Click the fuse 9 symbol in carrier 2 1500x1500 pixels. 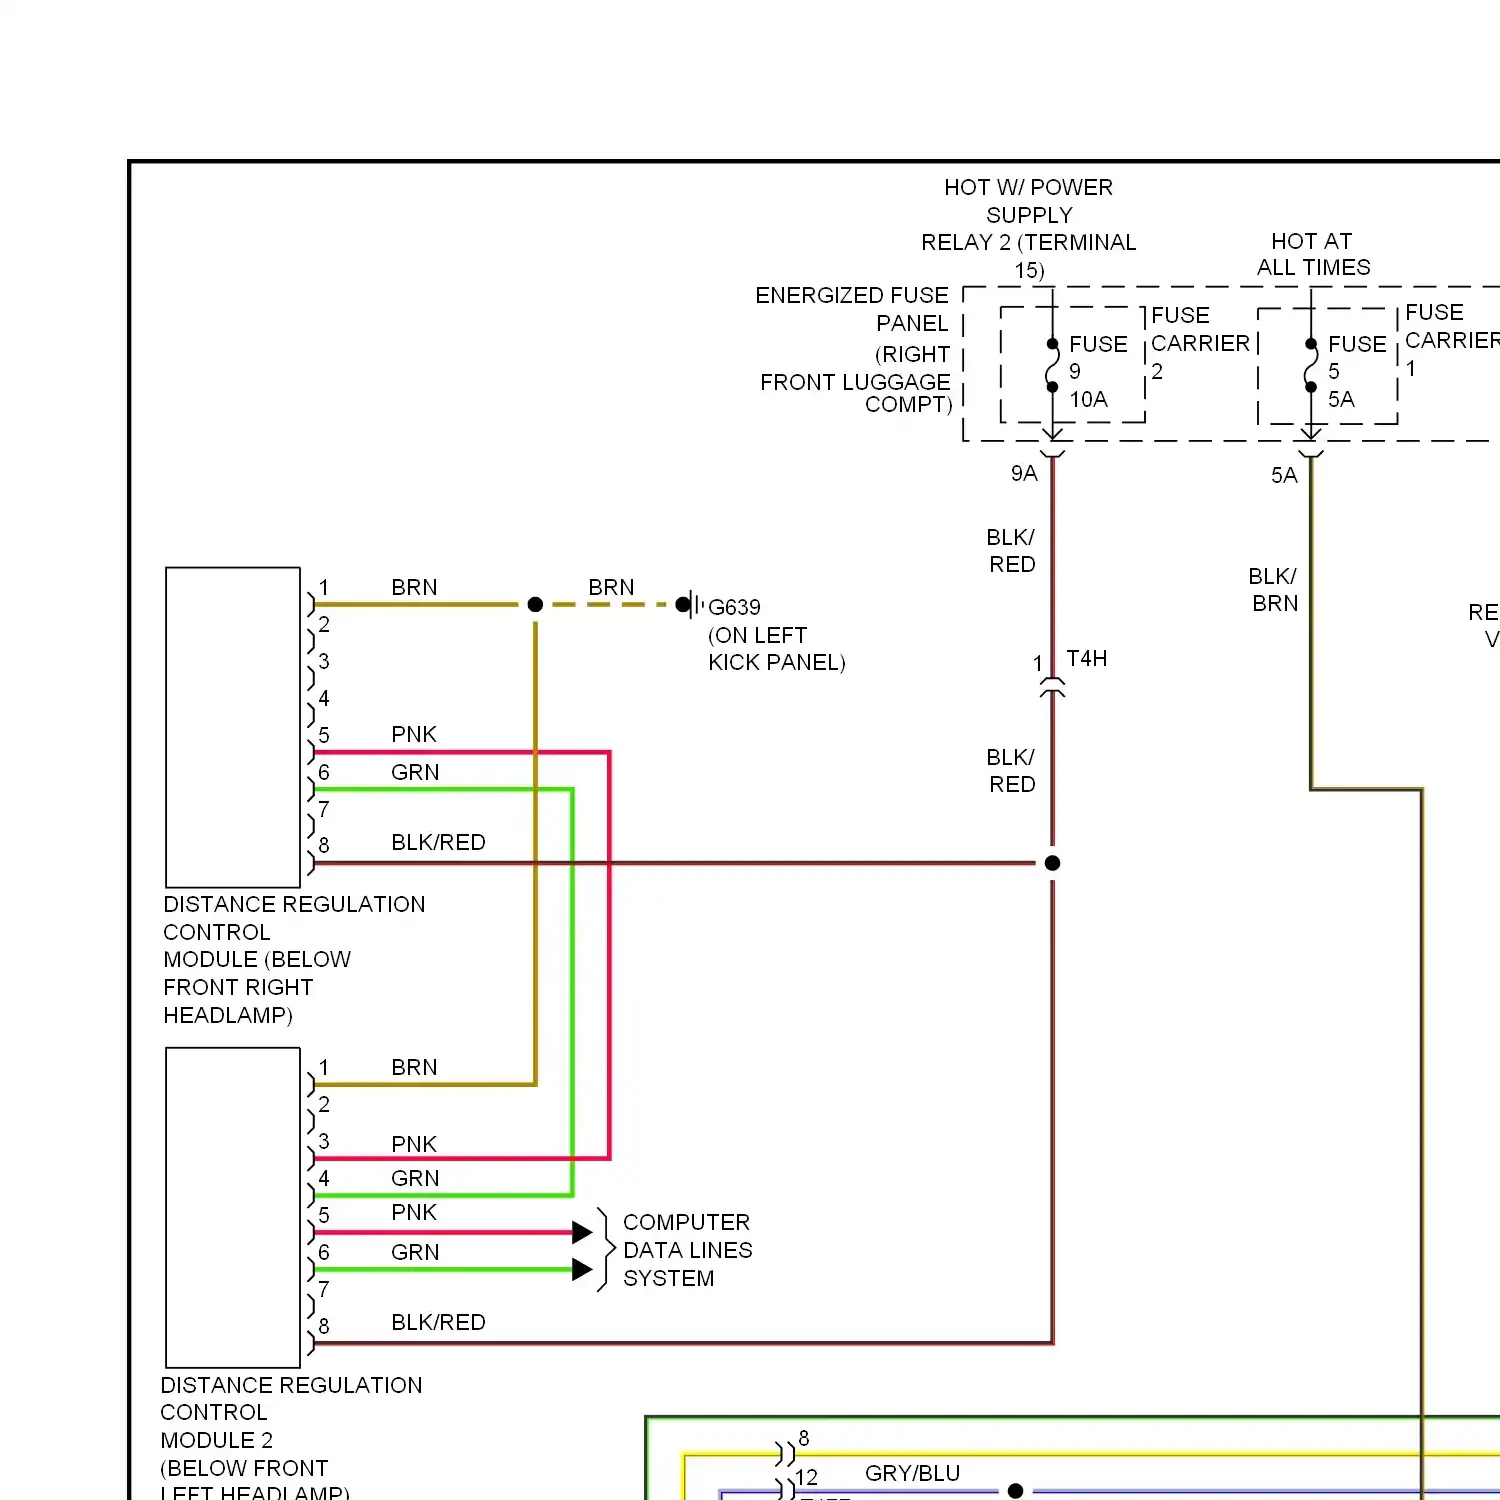[1052, 365]
